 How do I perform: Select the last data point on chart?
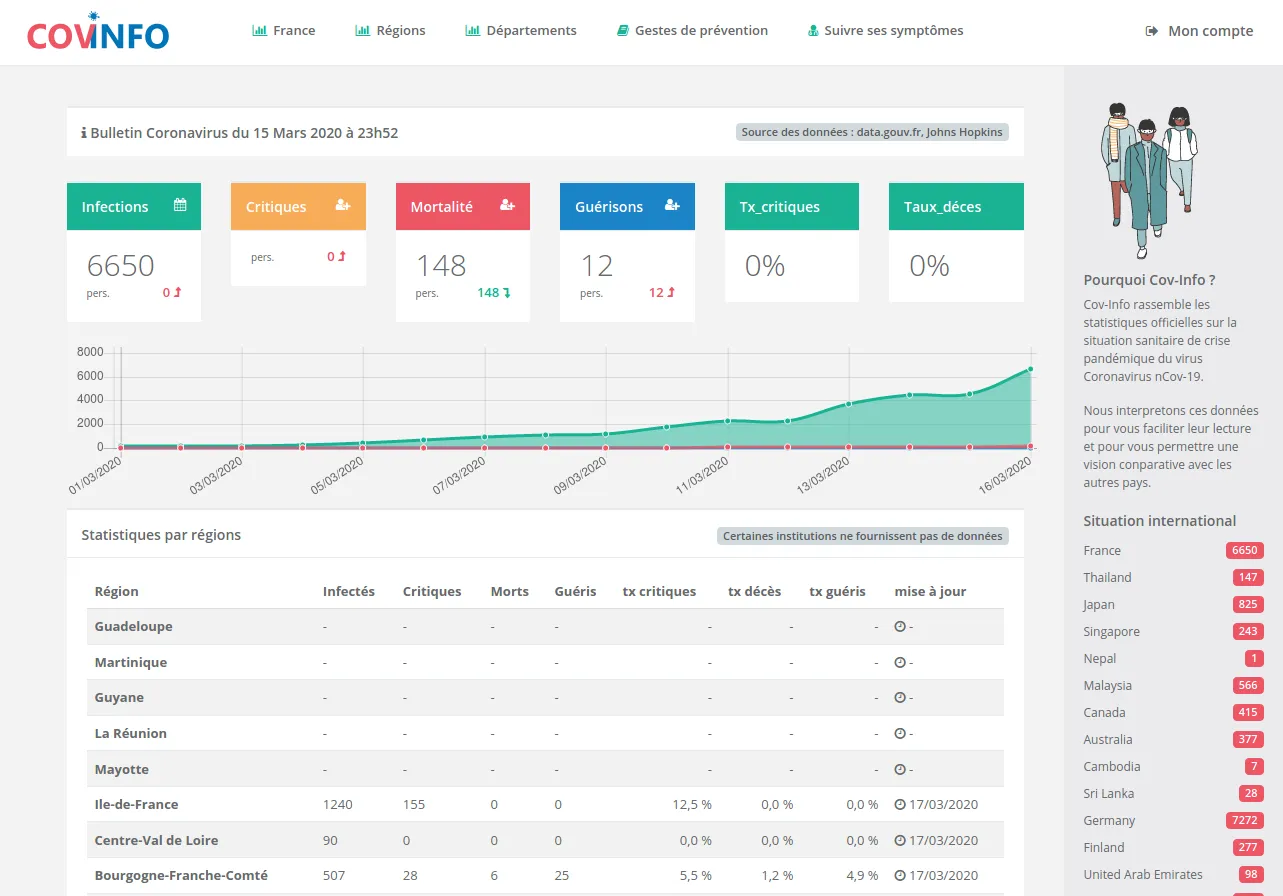click(x=1030, y=369)
